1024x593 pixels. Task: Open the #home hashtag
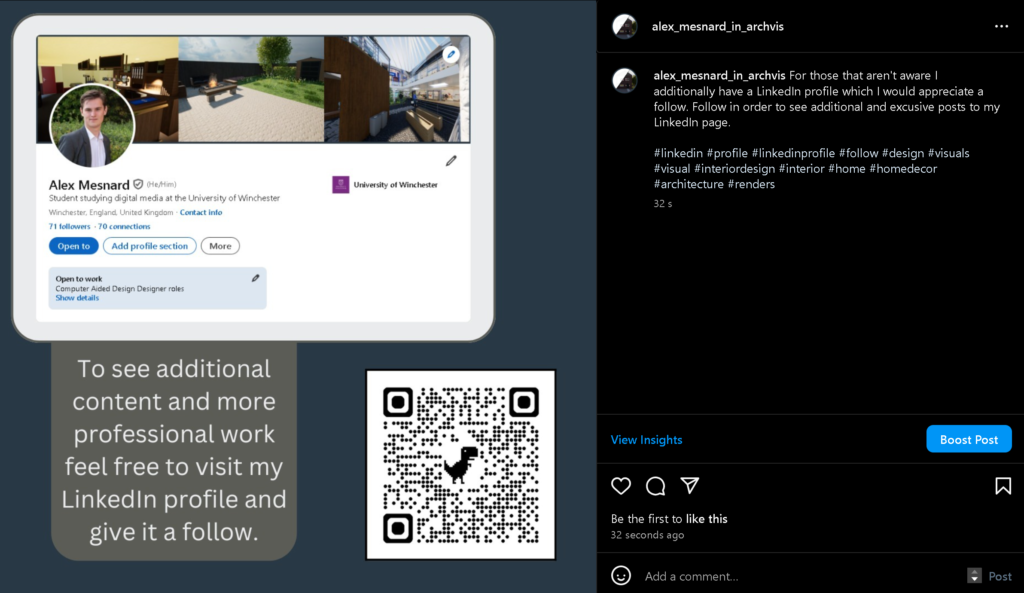[847, 169]
